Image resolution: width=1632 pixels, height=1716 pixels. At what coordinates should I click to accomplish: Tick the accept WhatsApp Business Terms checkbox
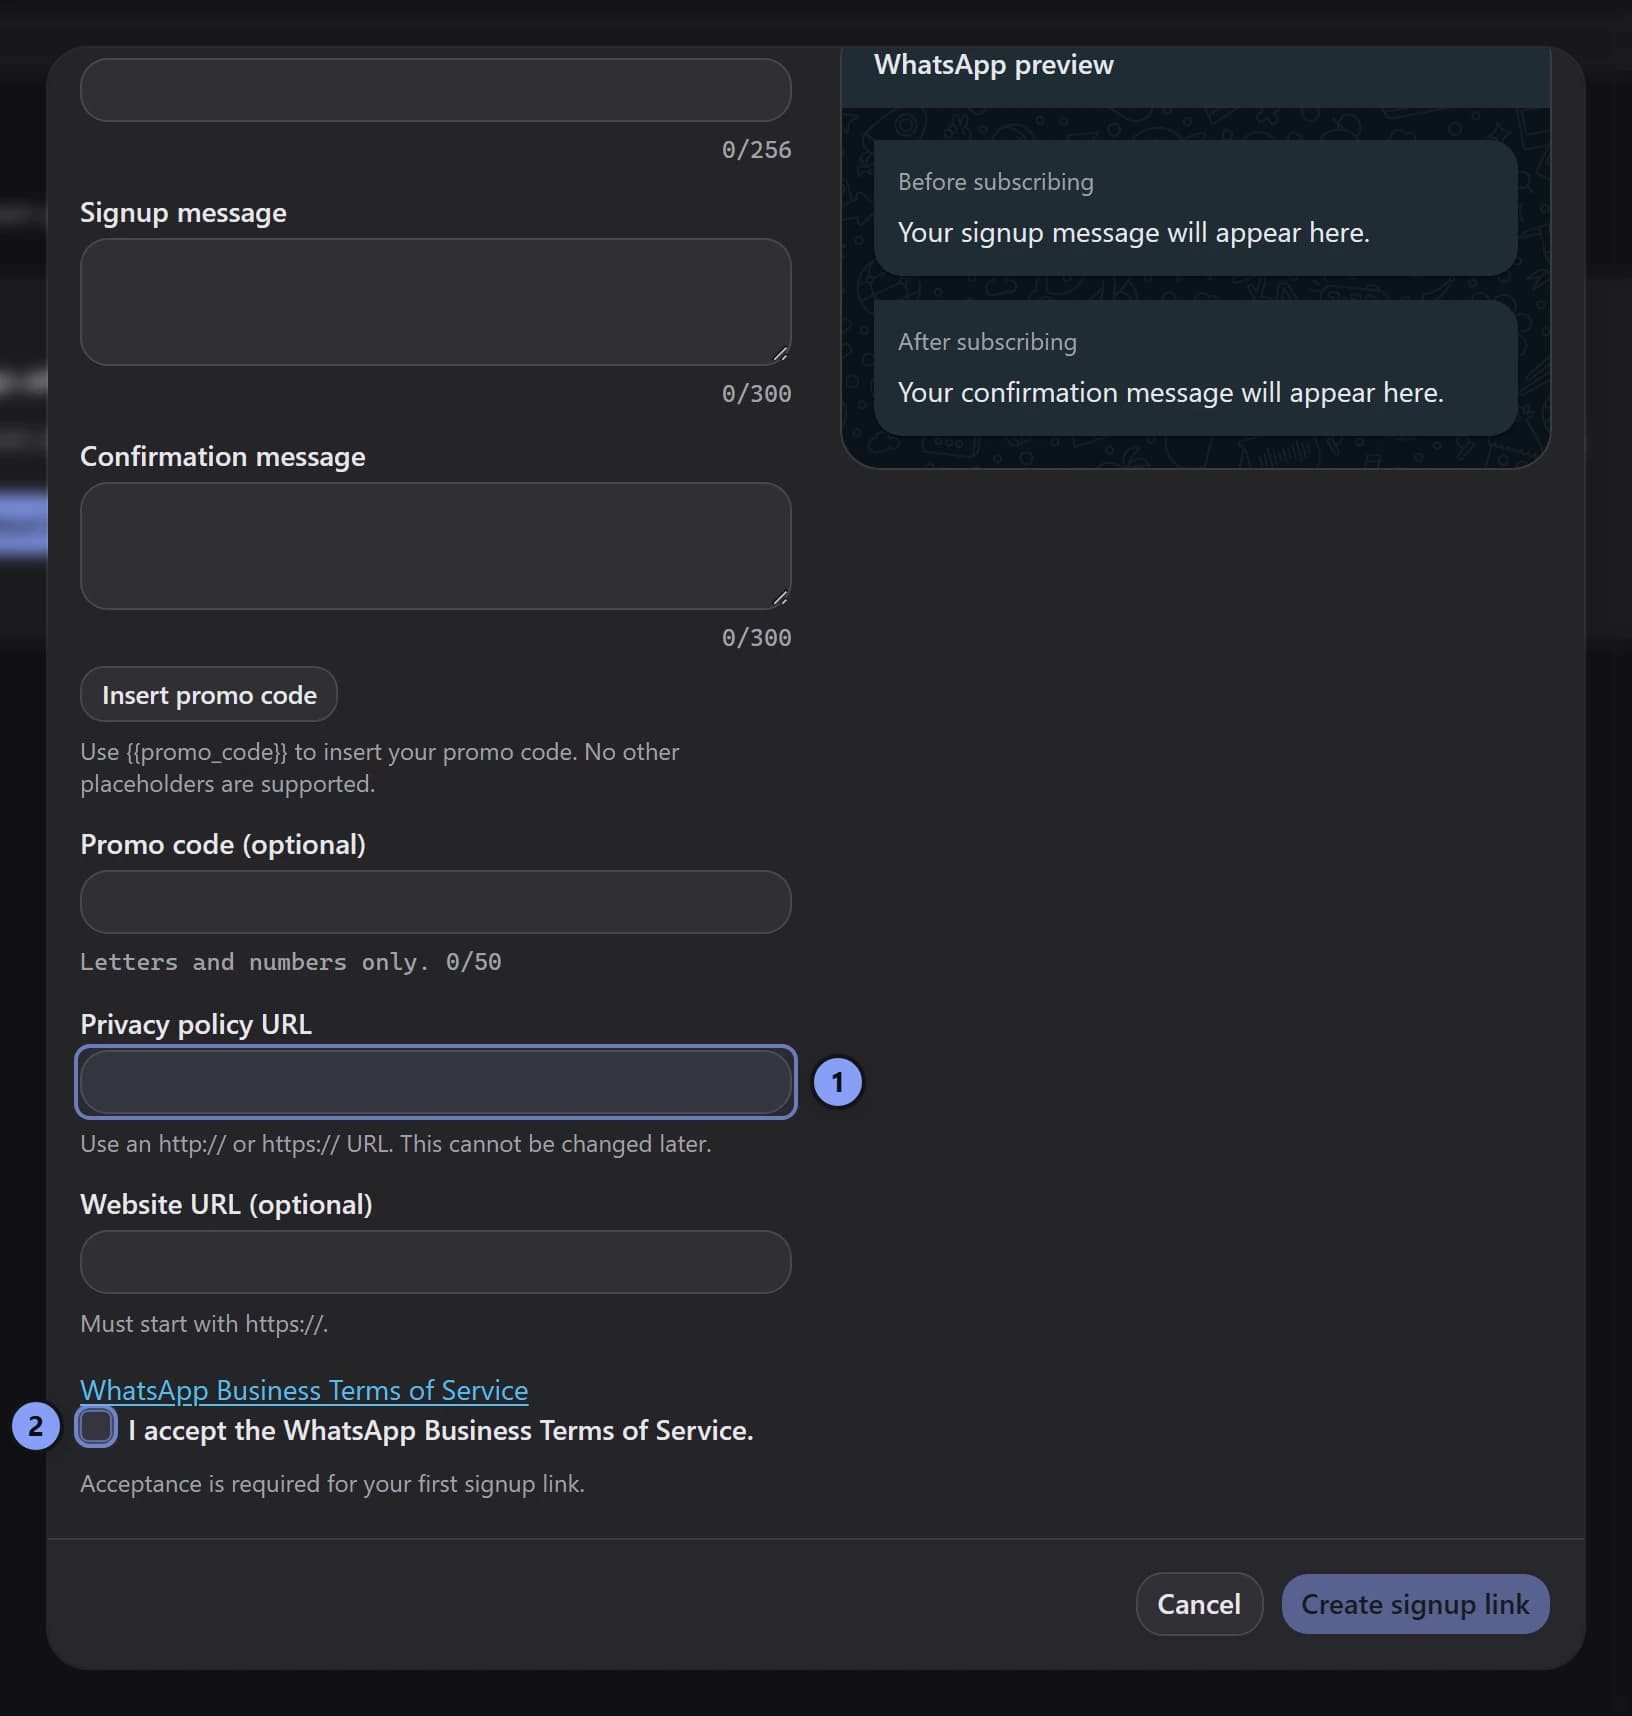96,1427
